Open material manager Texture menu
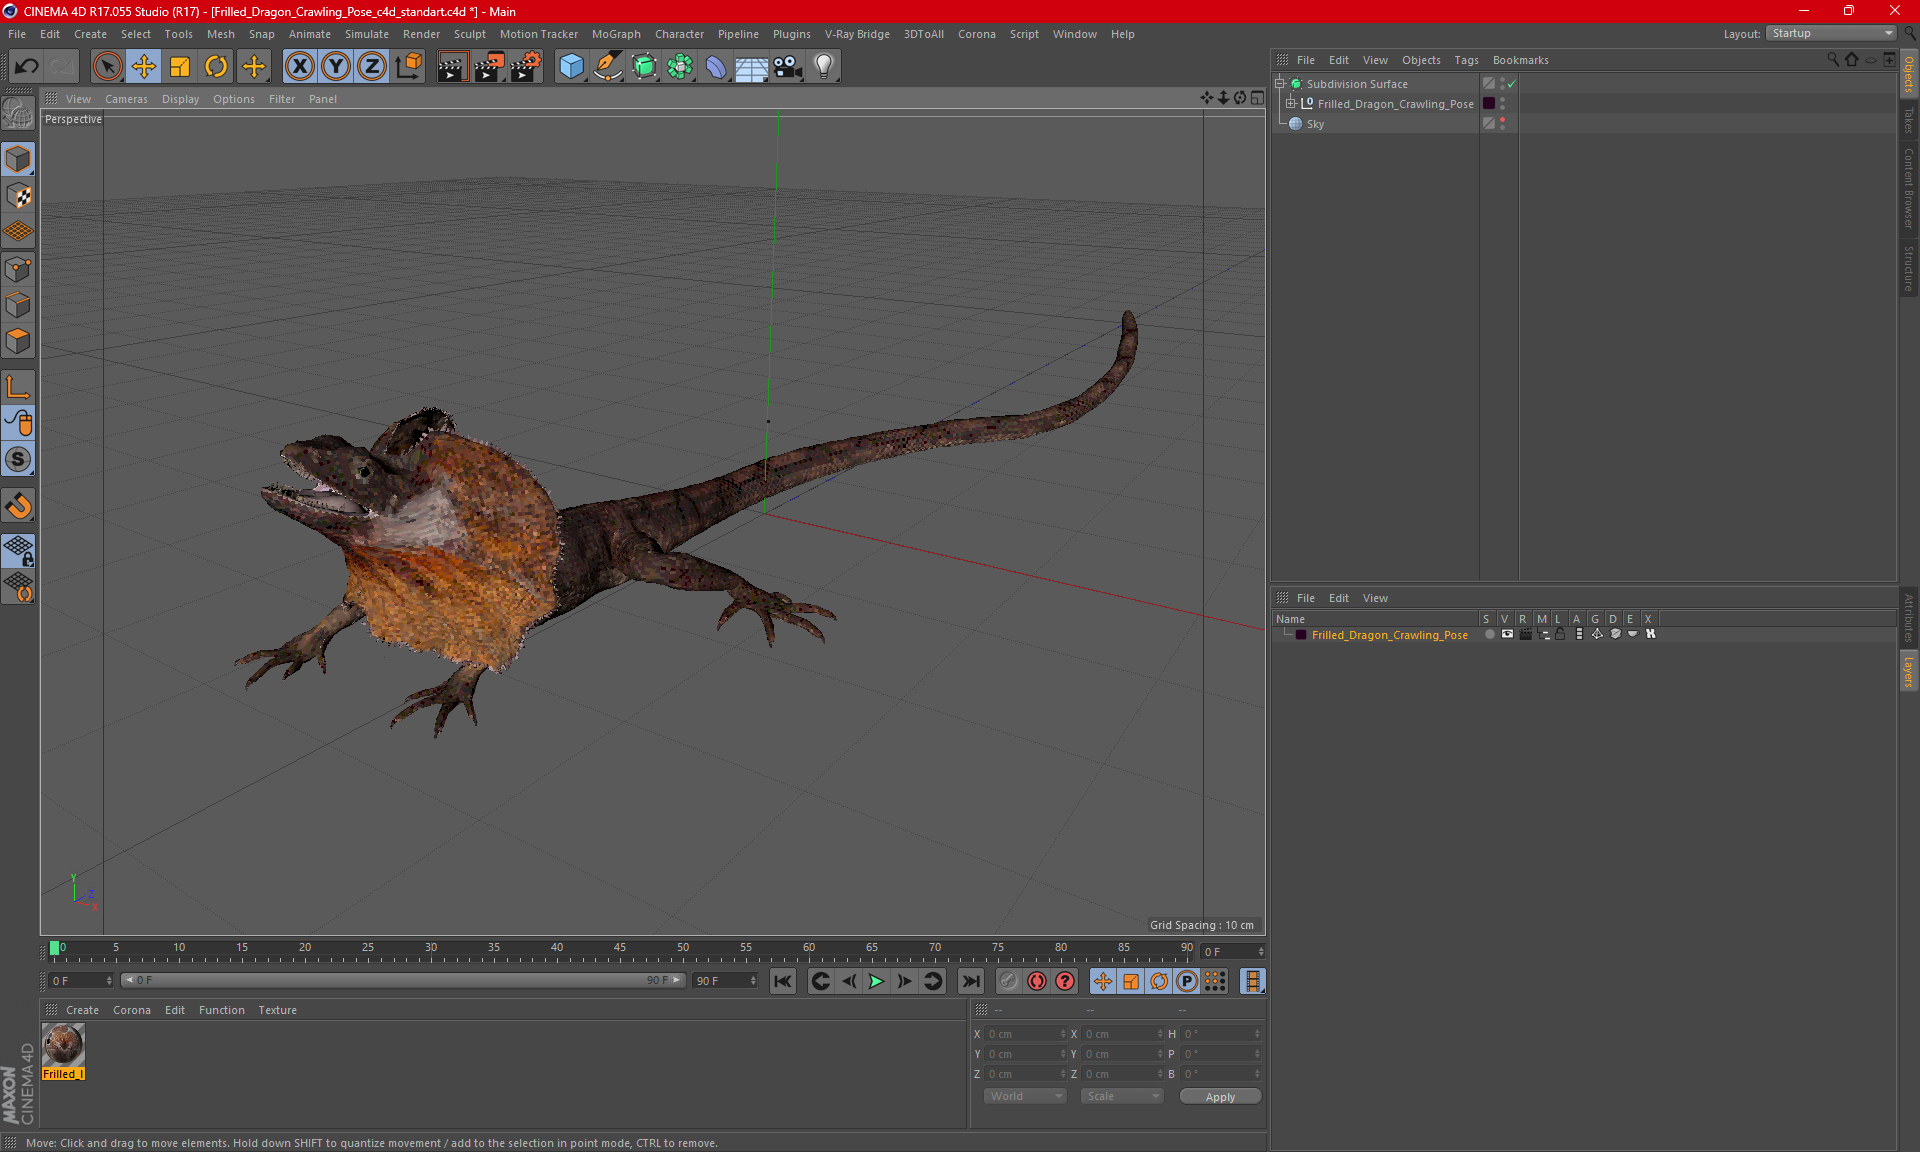 [x=277, y=1010]
